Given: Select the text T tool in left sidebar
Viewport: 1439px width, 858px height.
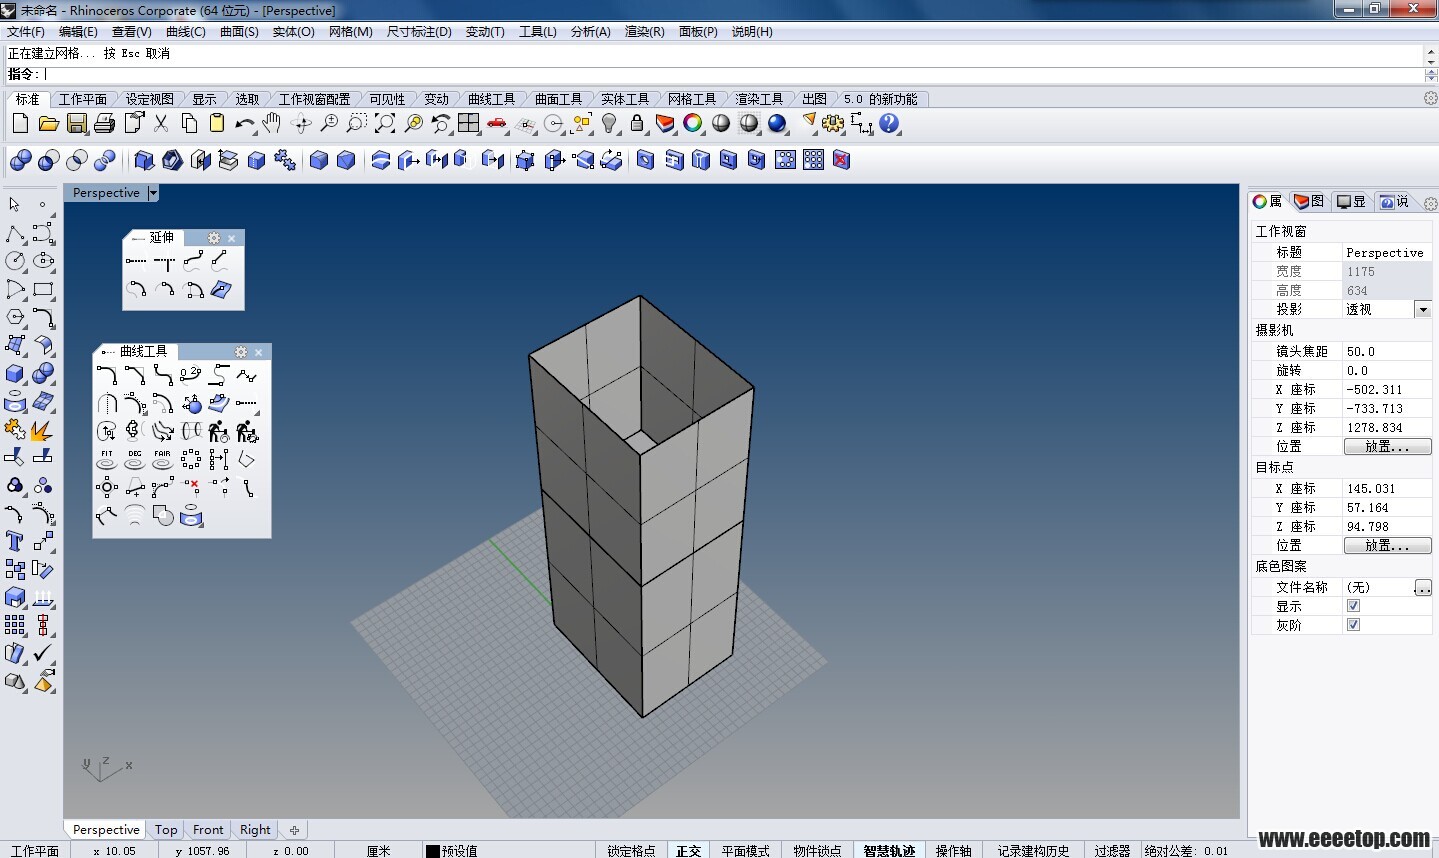Looking at the screenshot, I should coord(14,541).
